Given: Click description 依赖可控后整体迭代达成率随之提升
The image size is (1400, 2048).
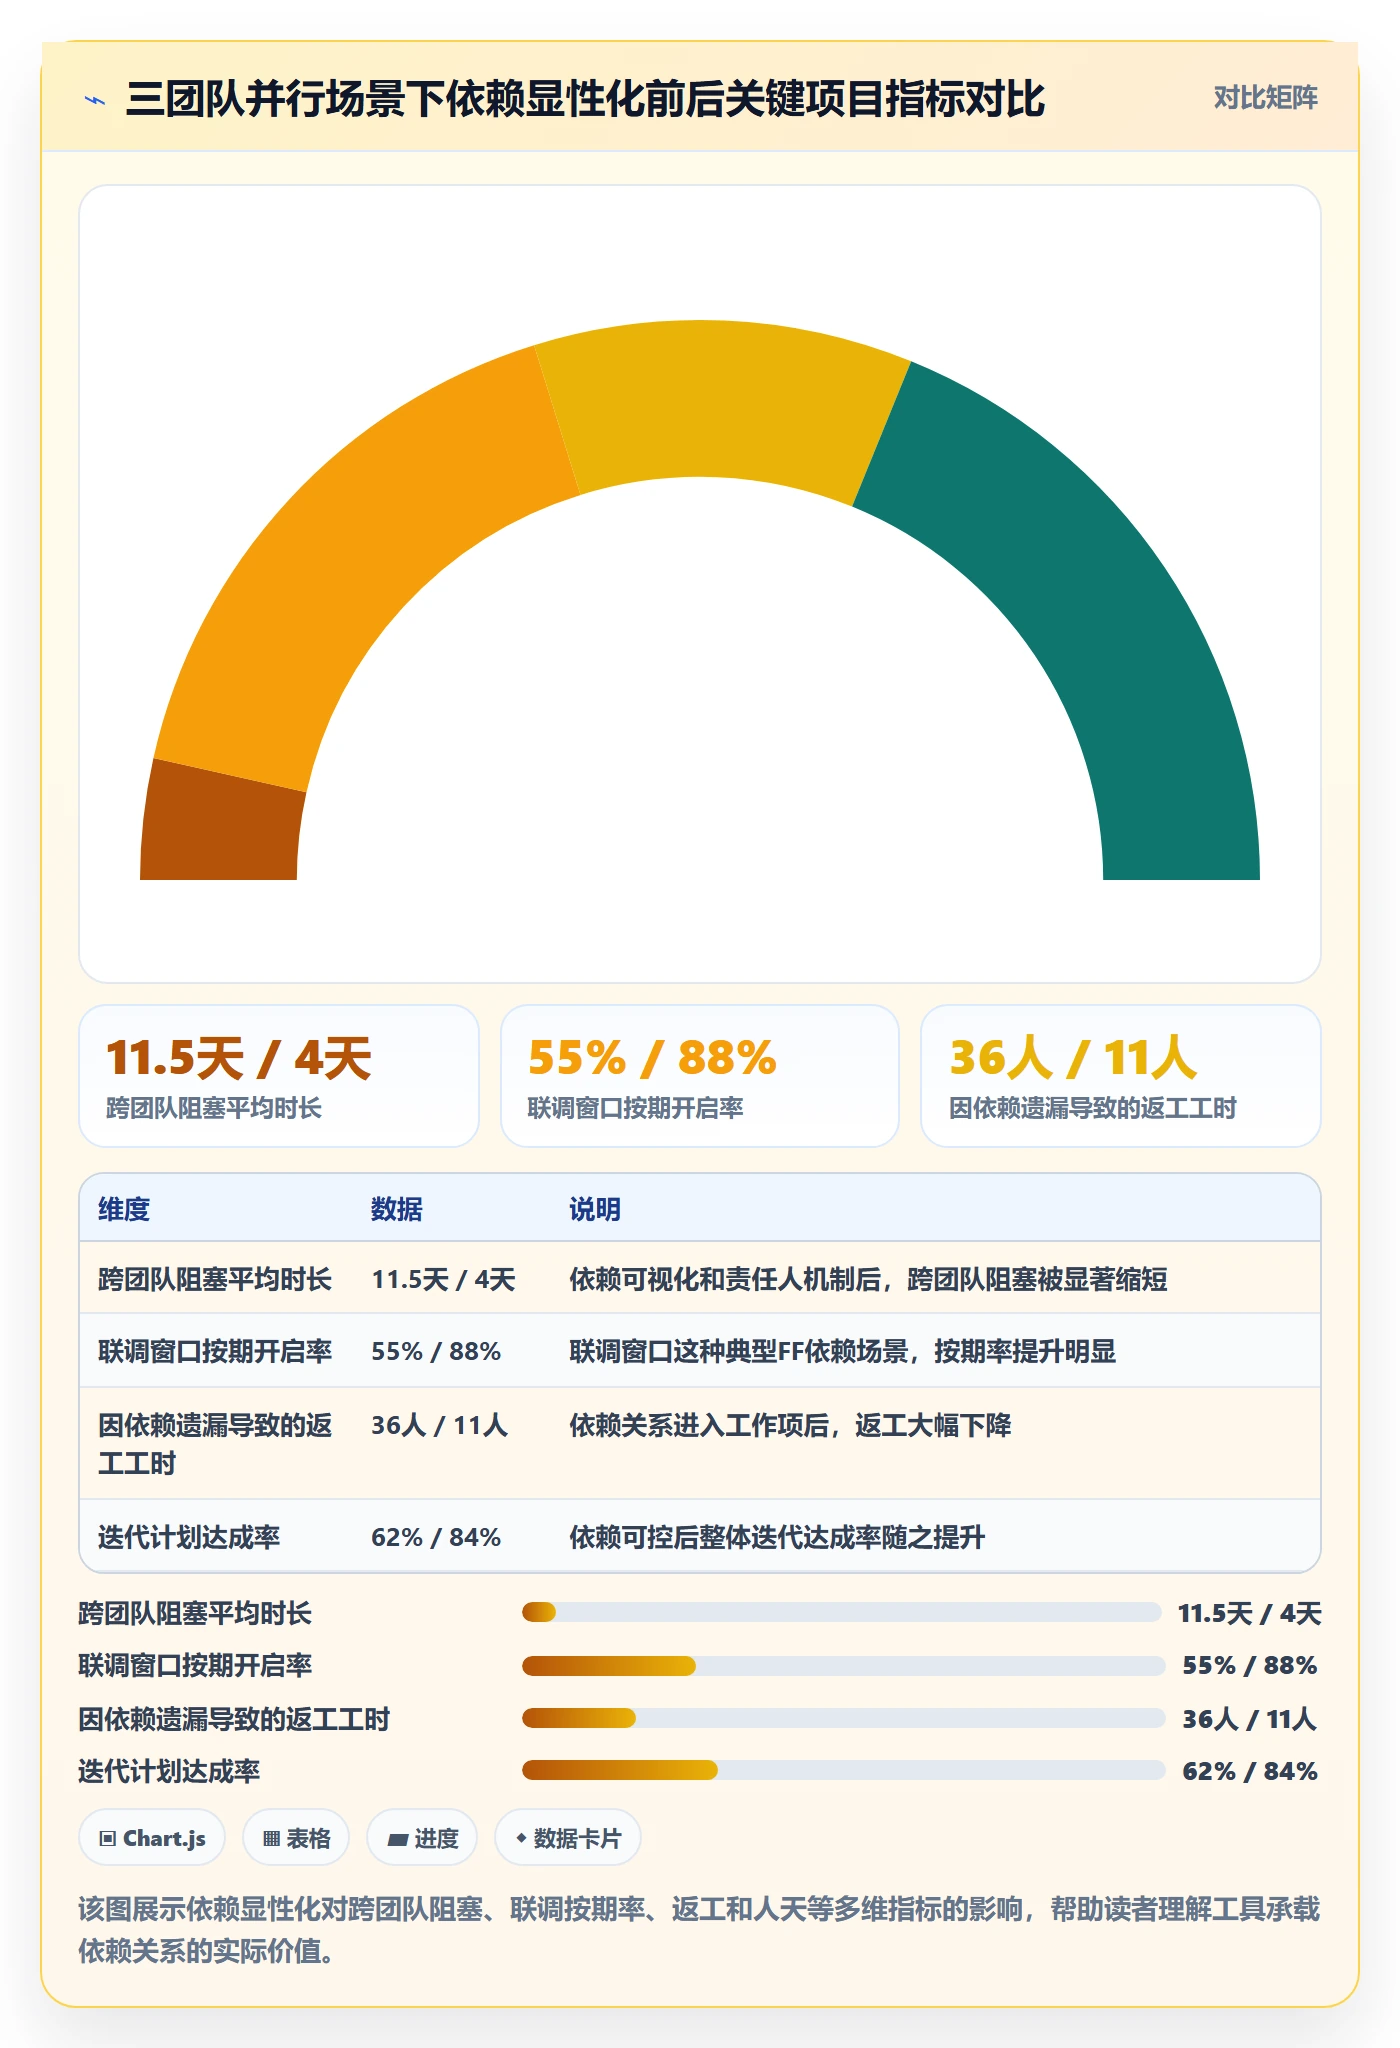Looking at the screenshot, I should (x=777, y=1537).
